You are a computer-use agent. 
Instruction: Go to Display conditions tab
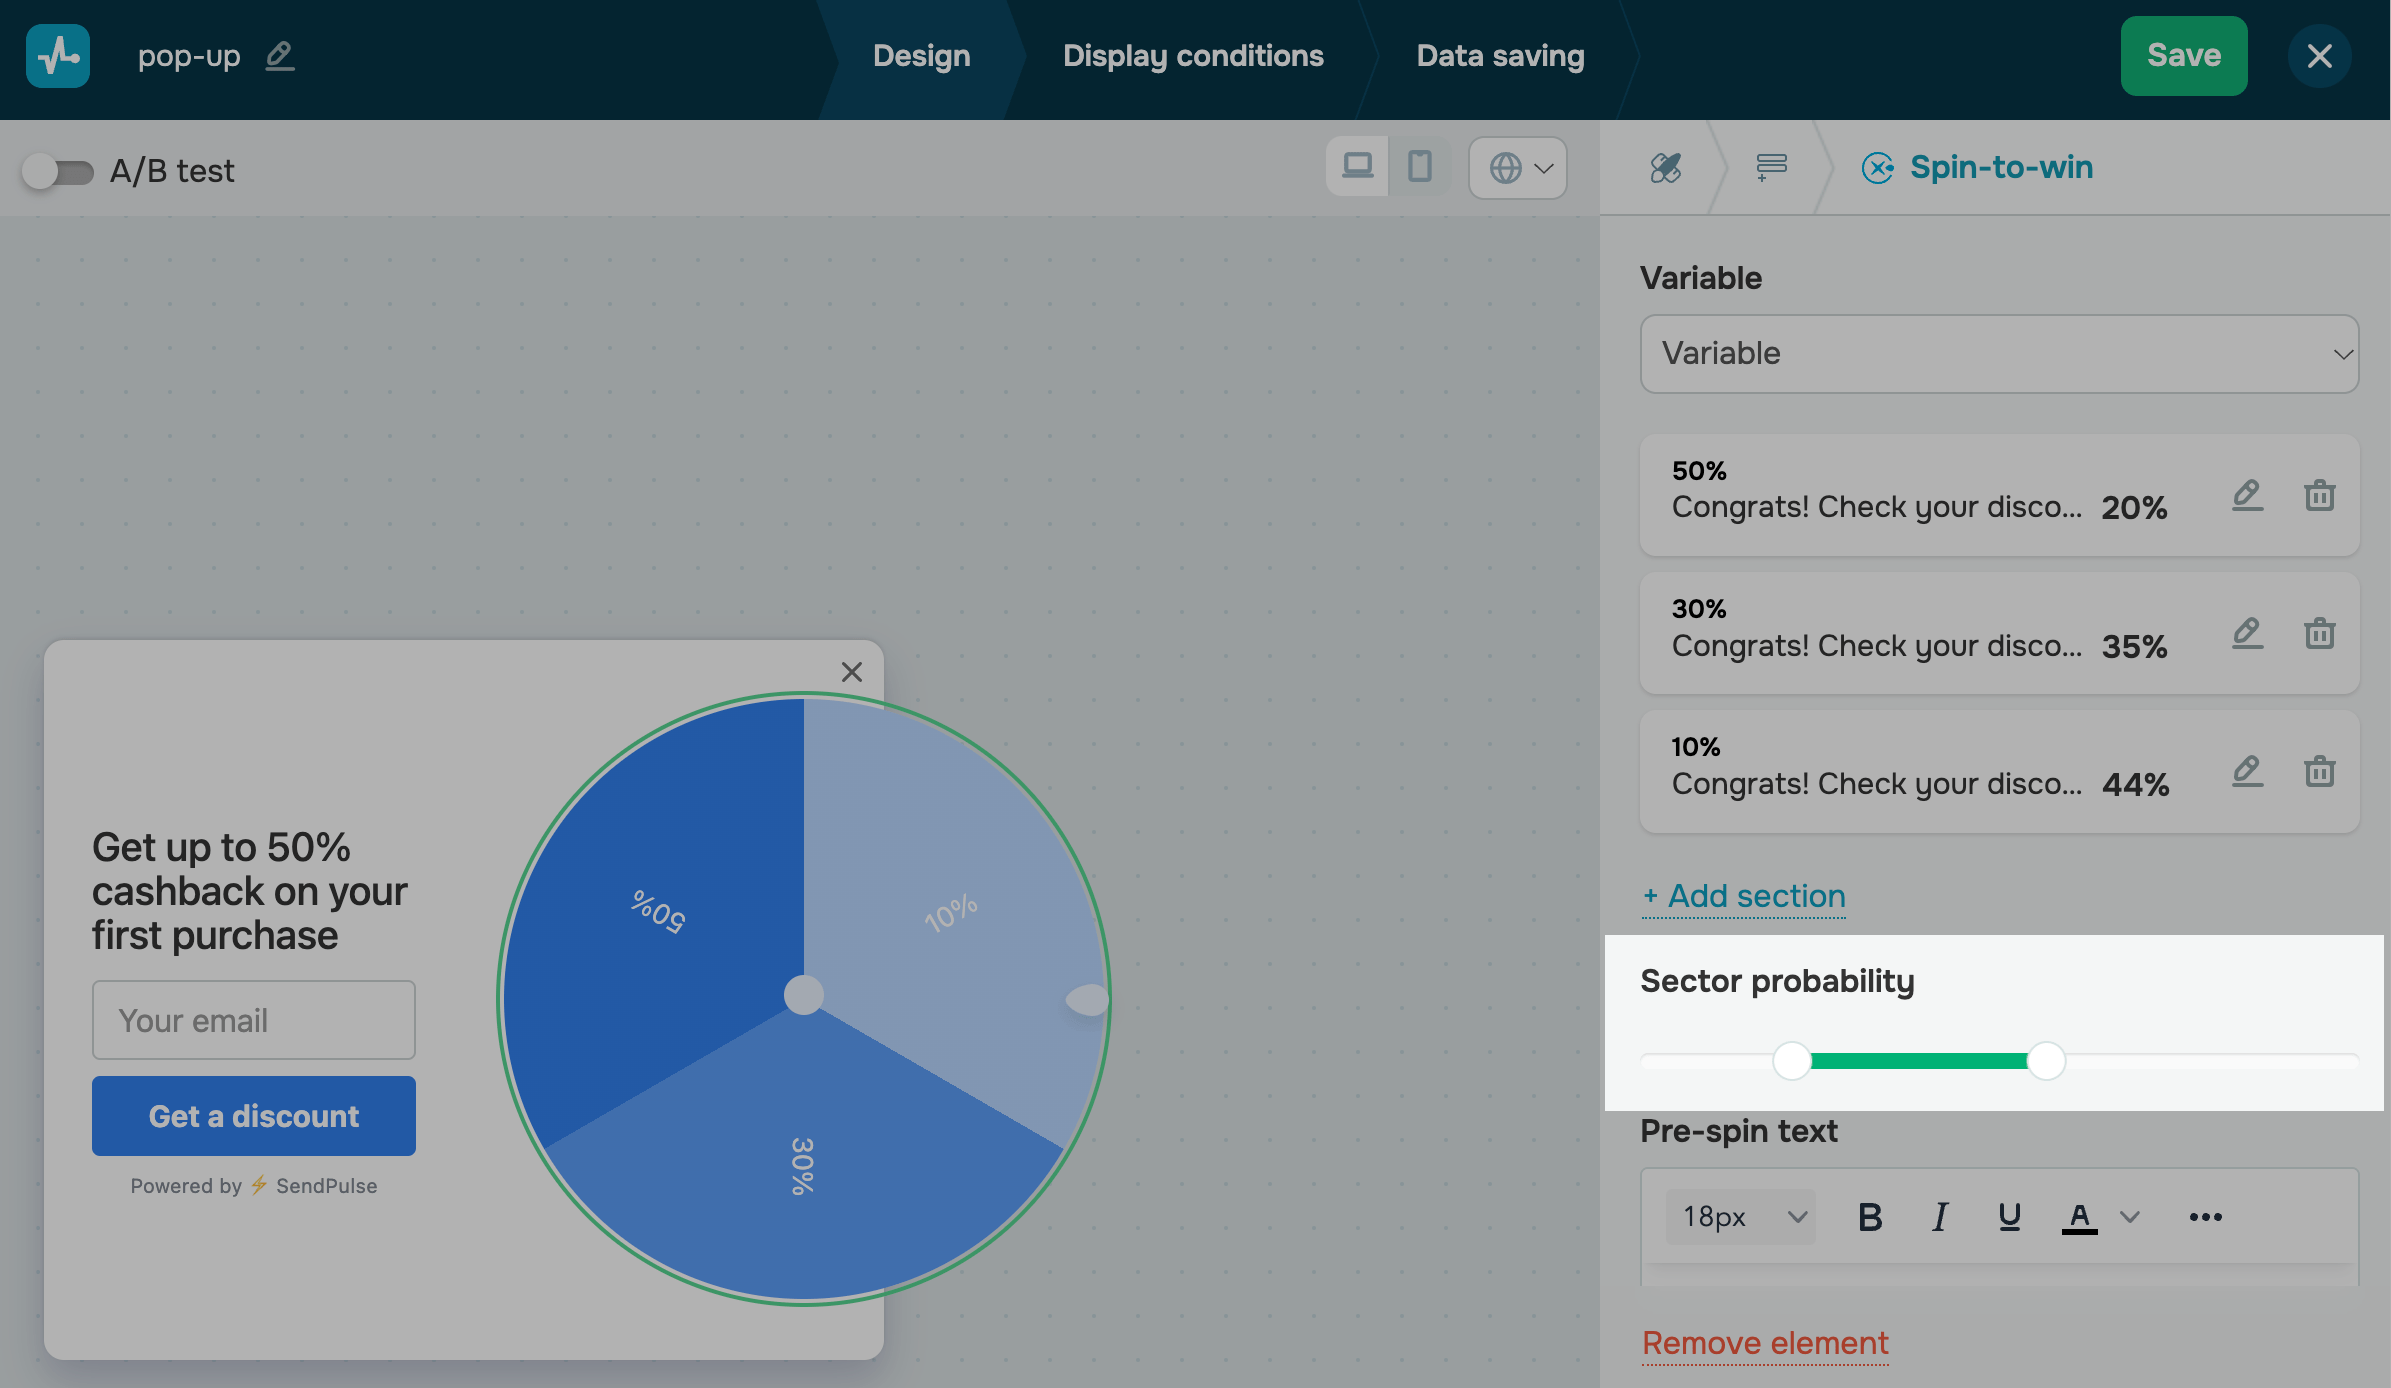(x=1193, y=56)
